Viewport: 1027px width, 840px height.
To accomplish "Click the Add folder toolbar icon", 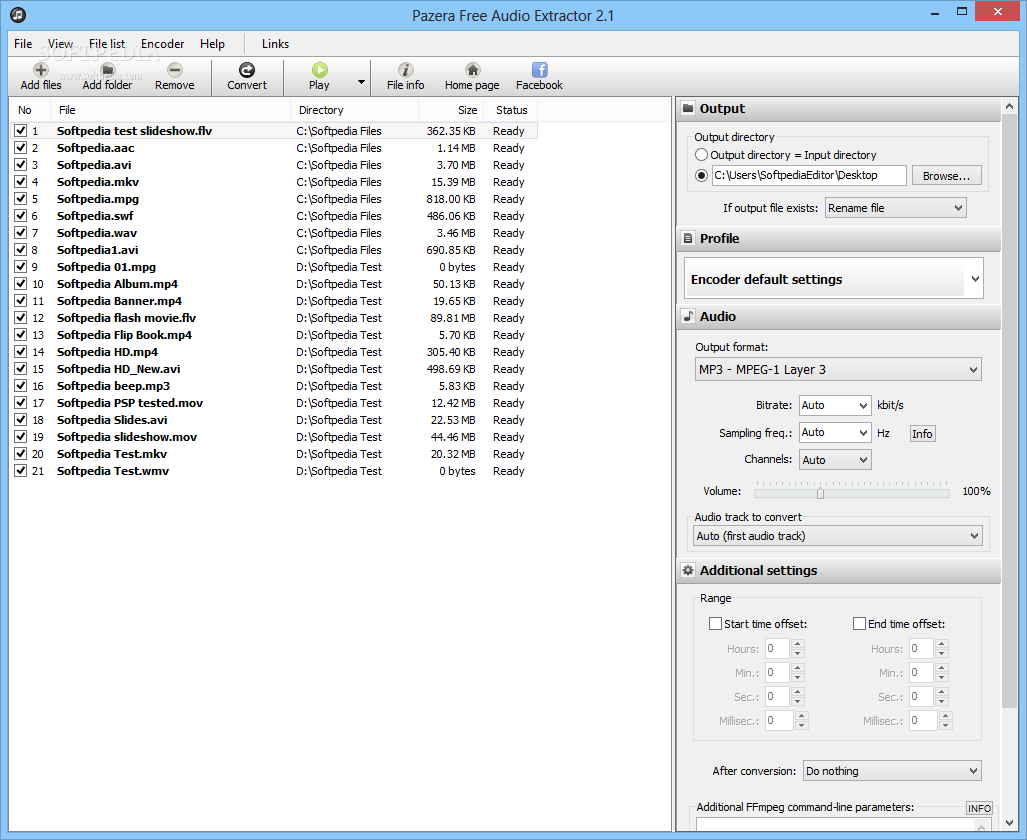I will pos(107,69).
